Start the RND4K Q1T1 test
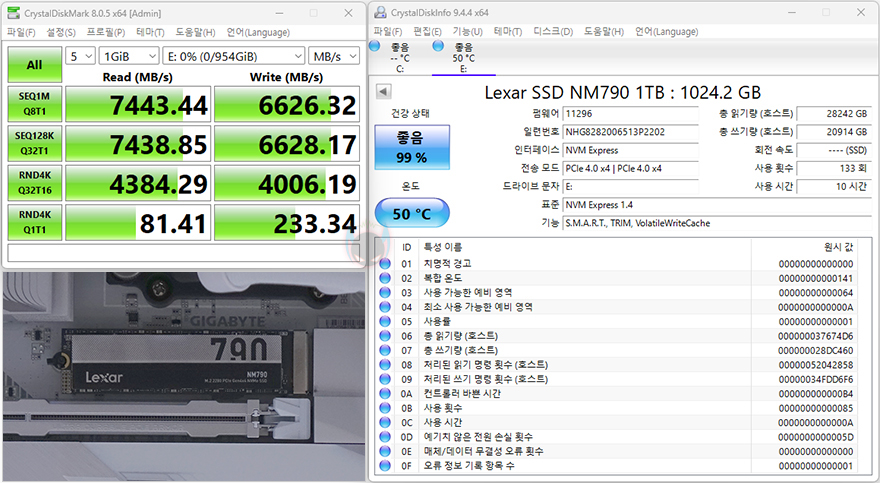Image resolution: width=880 pixels, height=483 pixels. pyautogui.click(x=35, y=222)
